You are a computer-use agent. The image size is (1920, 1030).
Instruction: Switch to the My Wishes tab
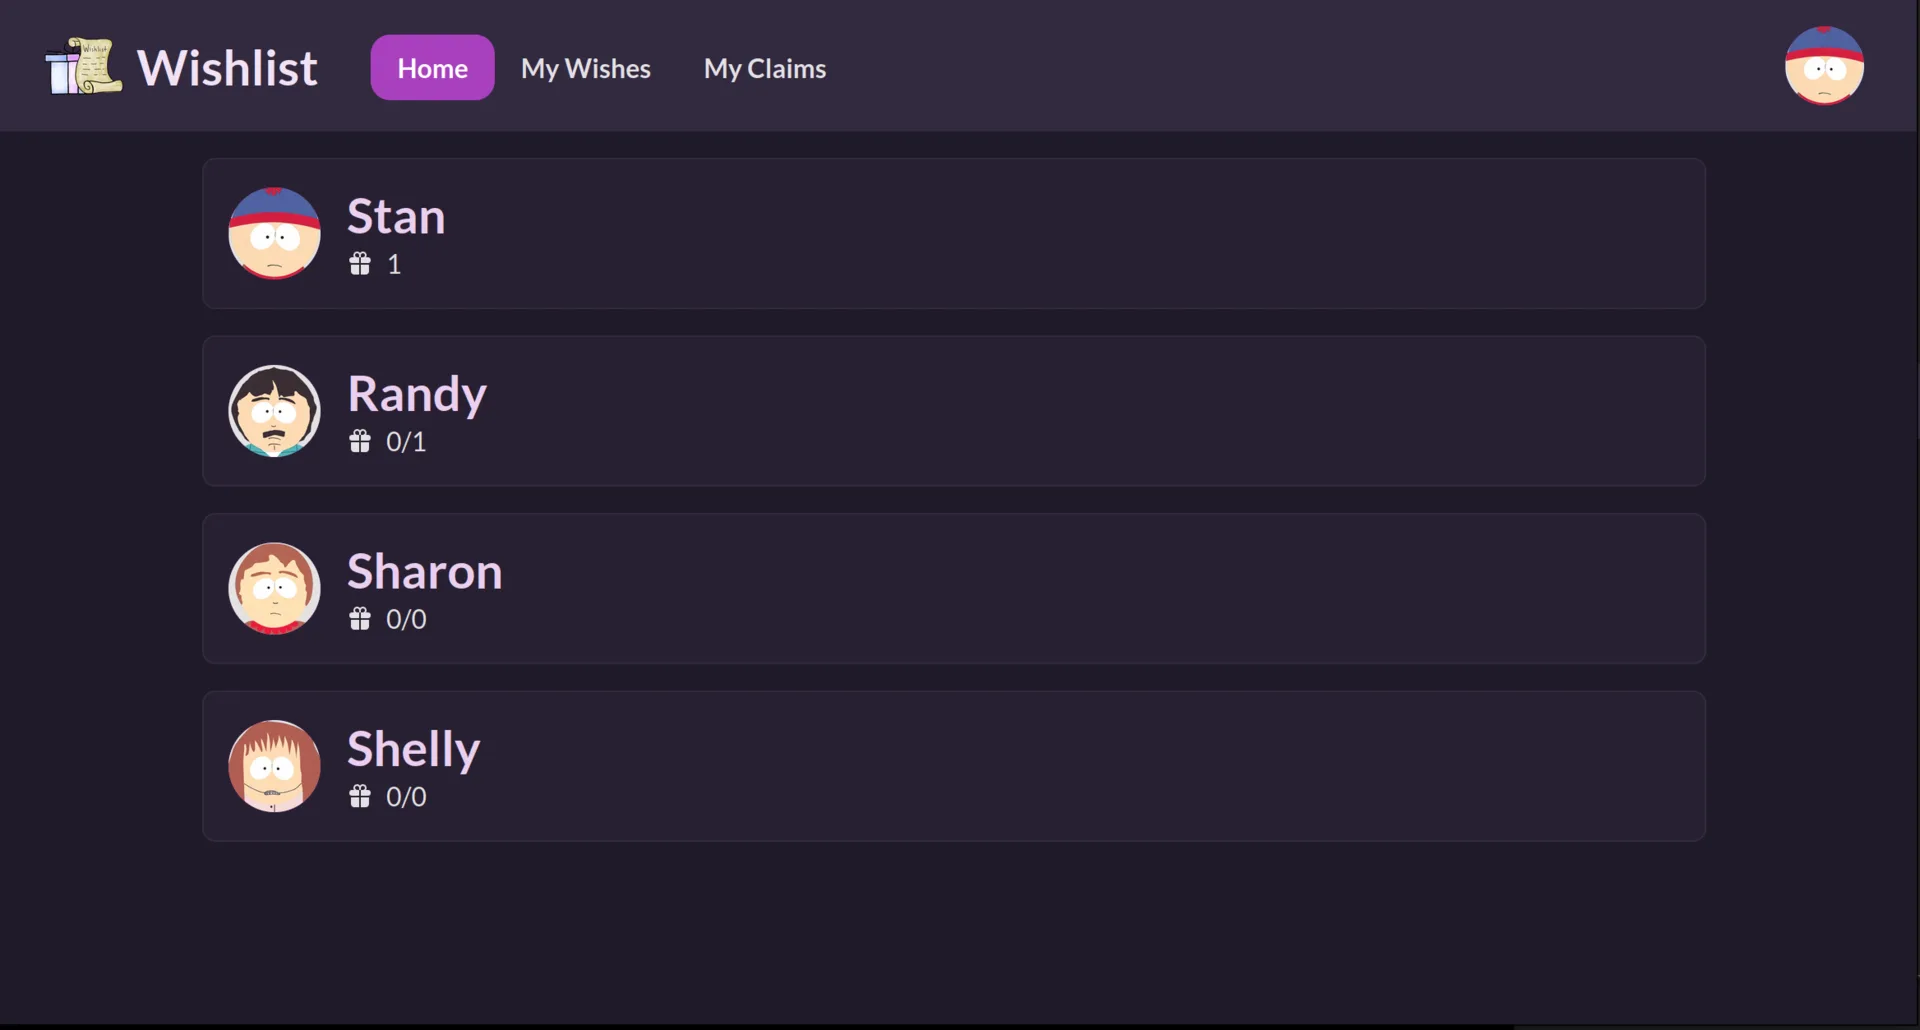pos(585,68)
